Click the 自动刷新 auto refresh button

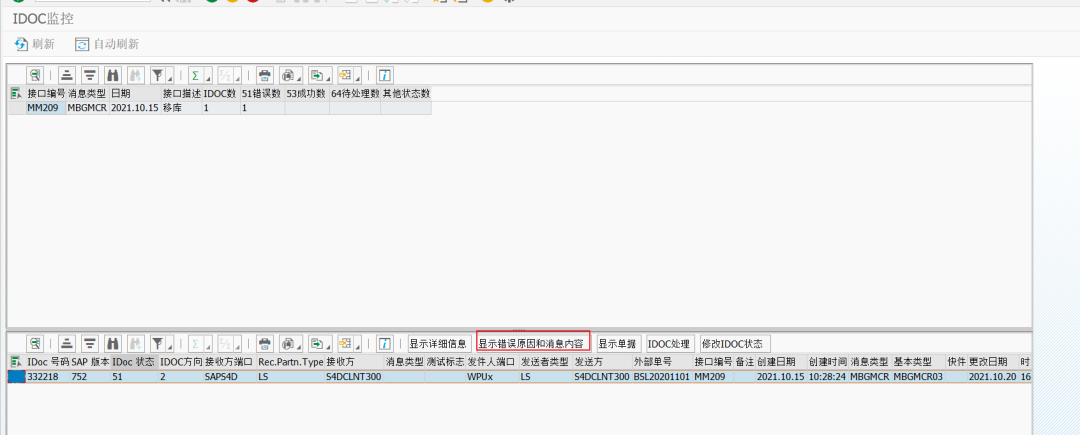tap(107, 44)
